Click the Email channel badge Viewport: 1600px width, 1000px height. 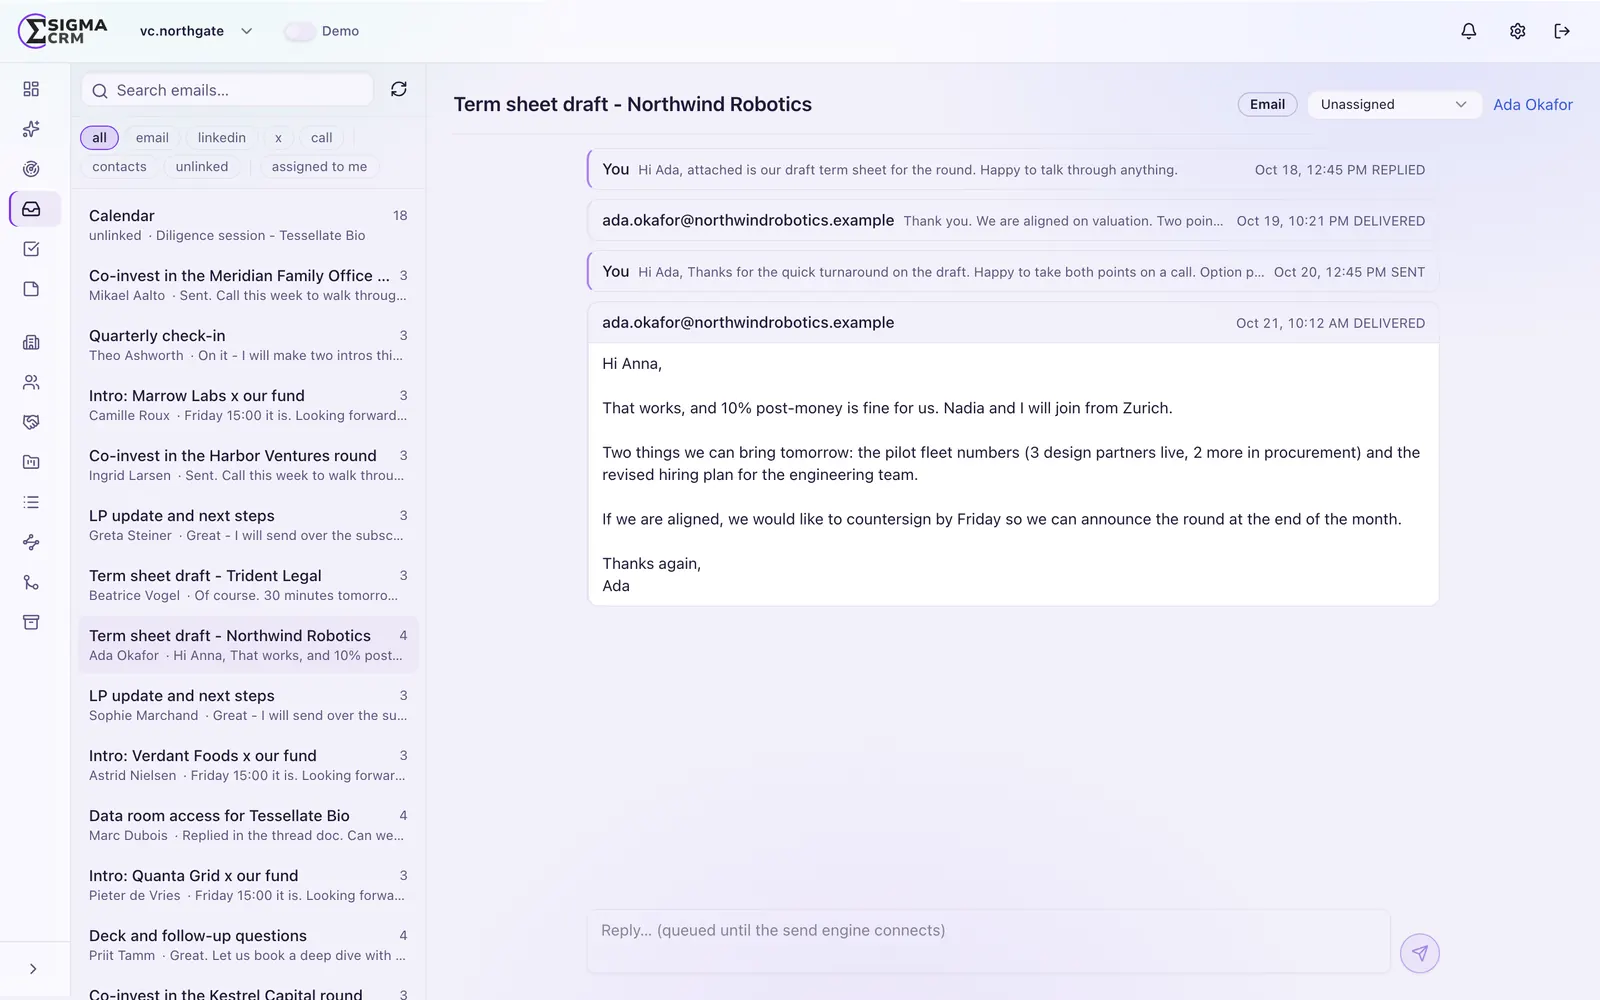[1267, 104]
